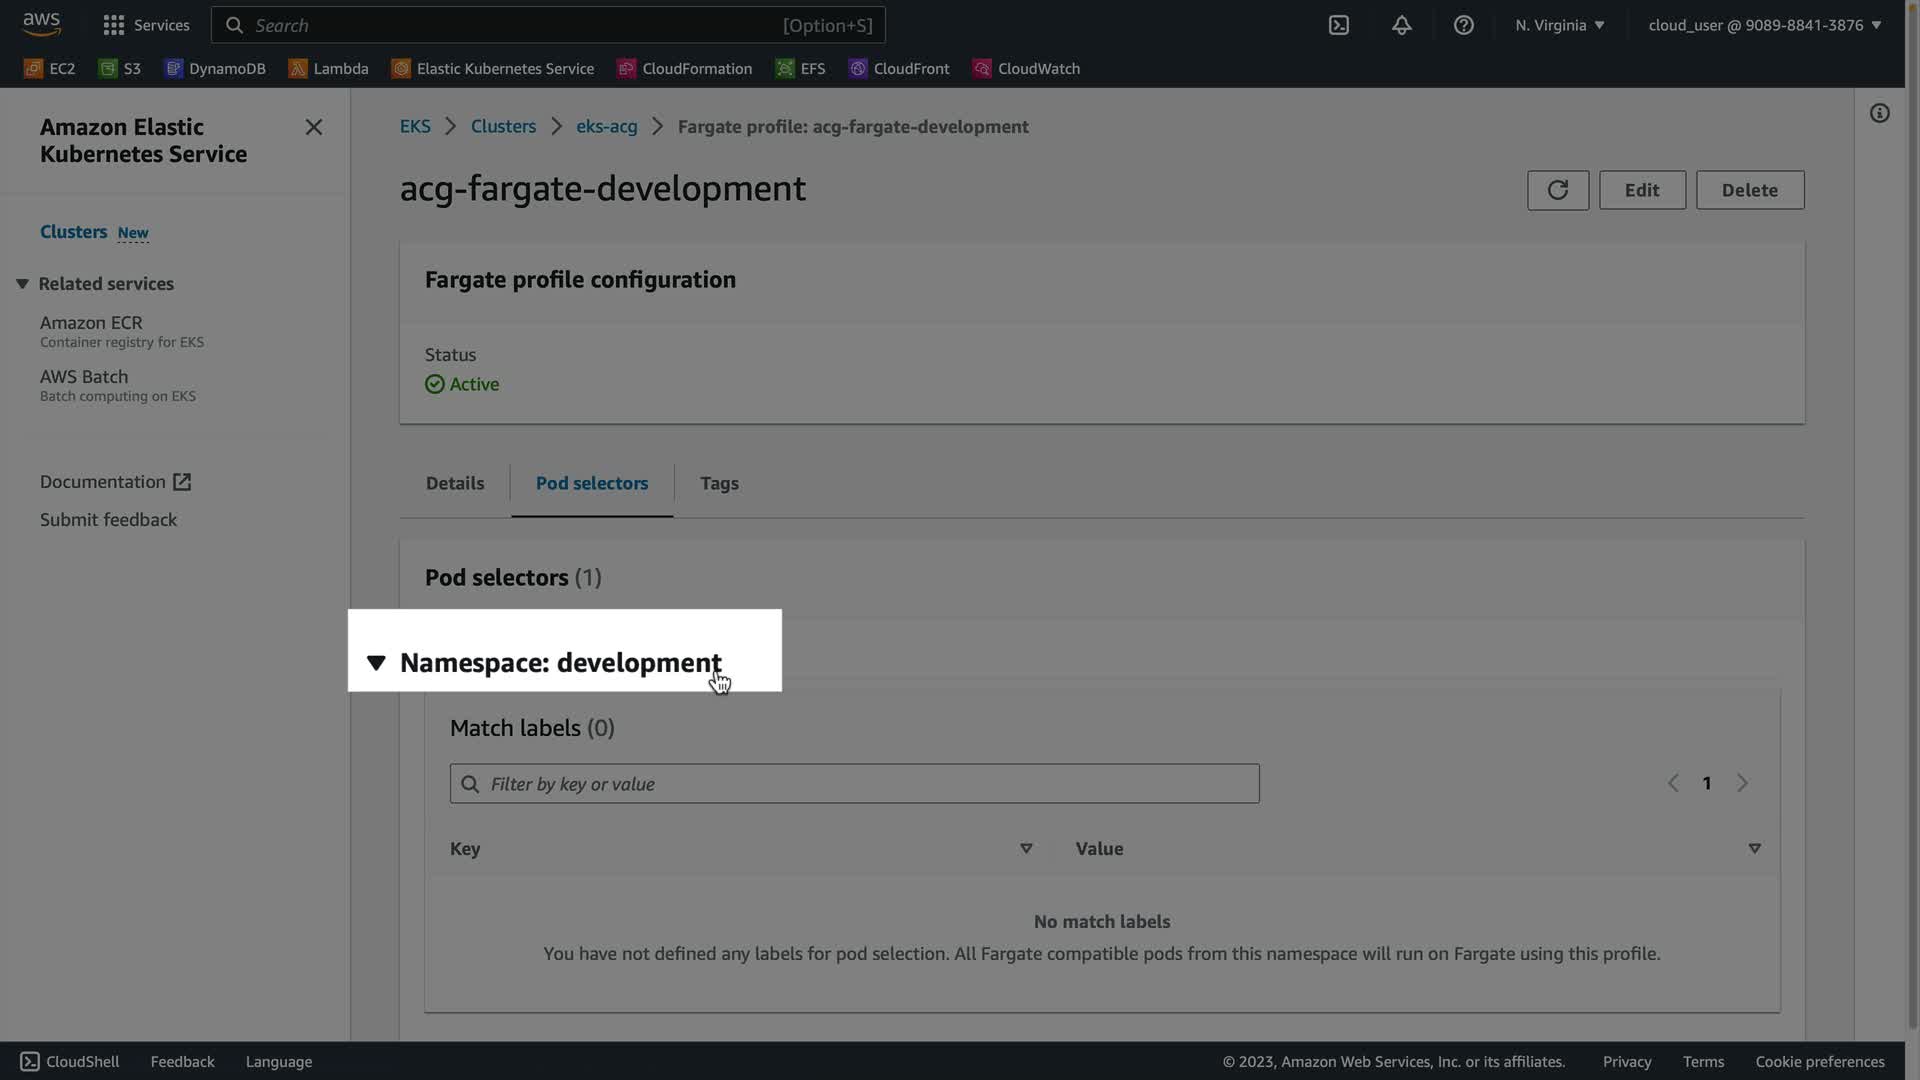
Task: Open the cloud_user account dropdown
Action: click(1764, 25)
